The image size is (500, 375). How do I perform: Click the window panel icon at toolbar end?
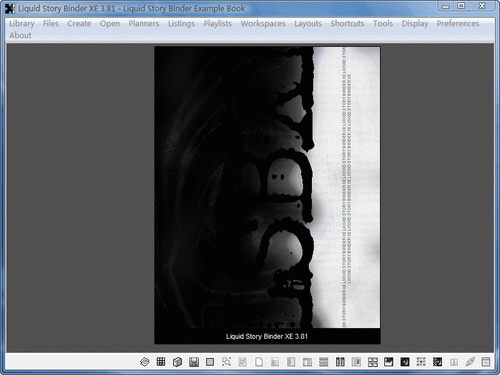point(486,362)
